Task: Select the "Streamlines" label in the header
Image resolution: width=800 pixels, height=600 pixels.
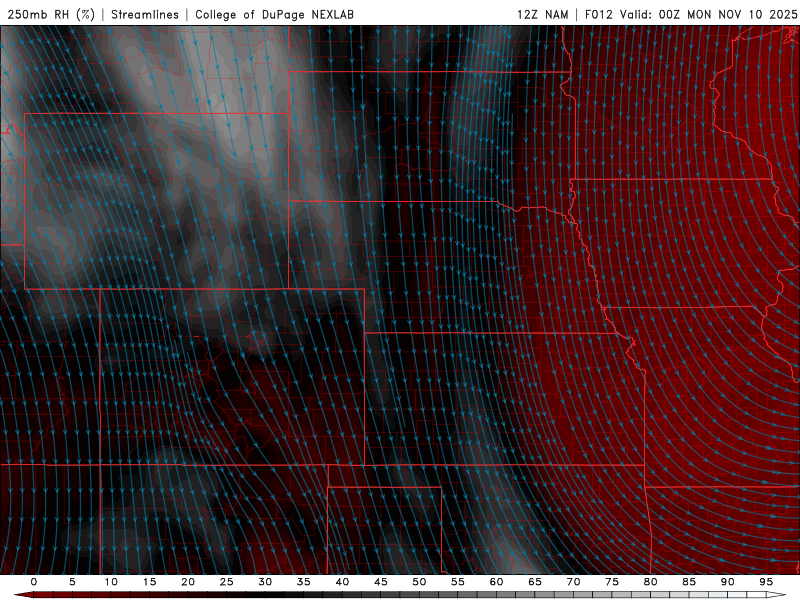Action: [145, 14]
